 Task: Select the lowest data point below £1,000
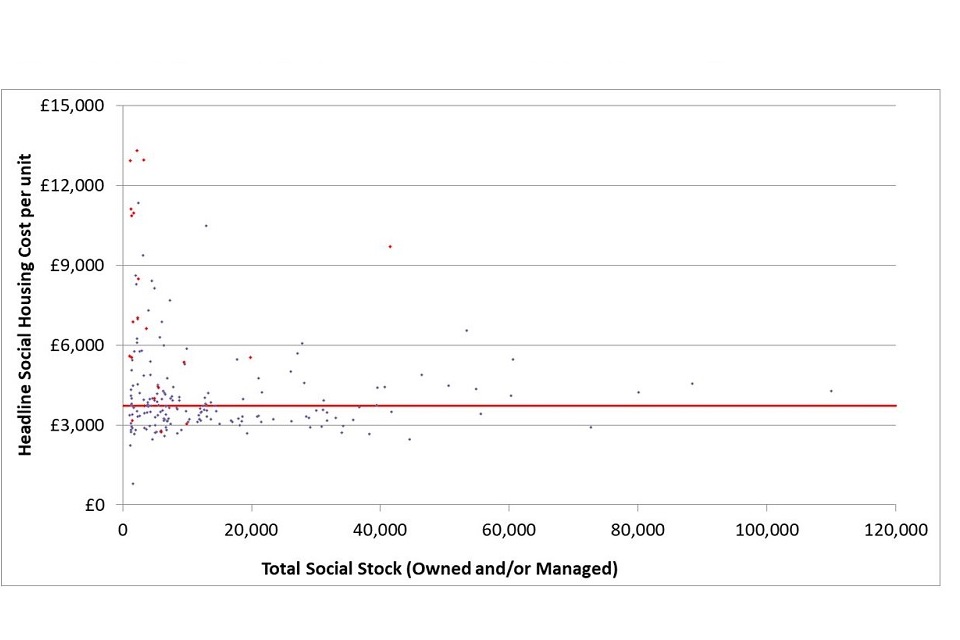[132, 484]
